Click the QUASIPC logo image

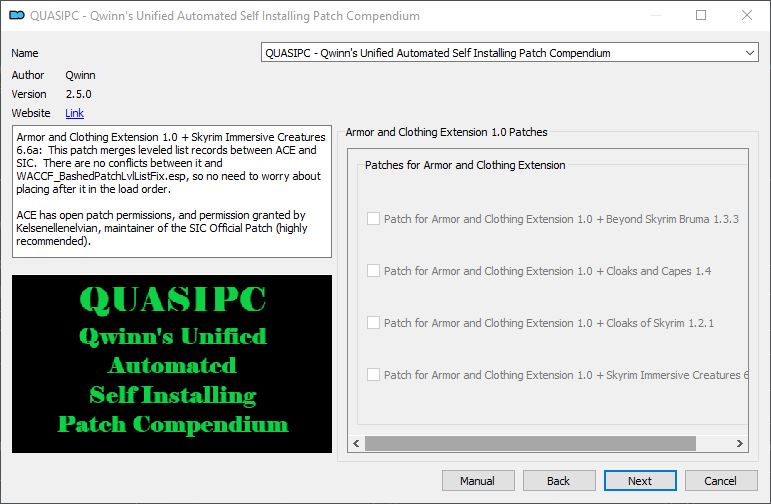pyautogui.click(x=172, y=364)
